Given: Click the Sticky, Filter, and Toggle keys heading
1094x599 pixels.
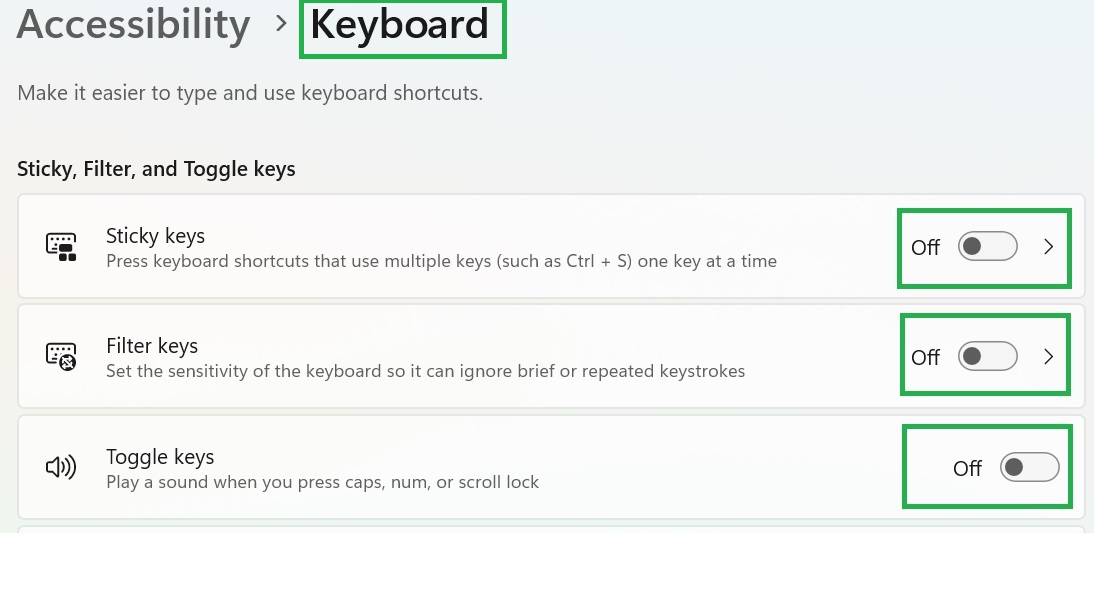Looking at the screenshot, I should [x=156, y=168].
